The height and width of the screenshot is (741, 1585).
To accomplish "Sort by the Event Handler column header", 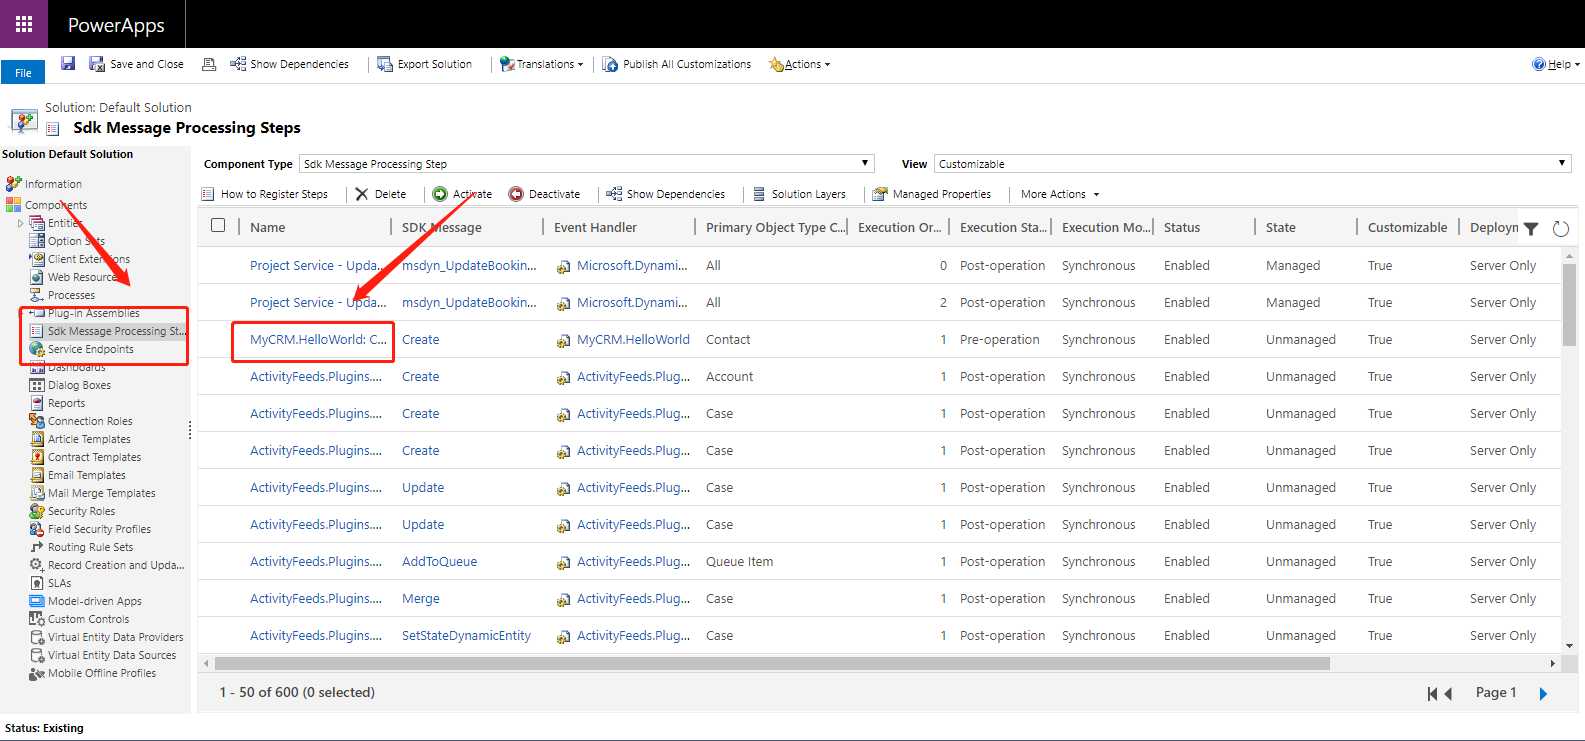I will (x=595, y=228).
